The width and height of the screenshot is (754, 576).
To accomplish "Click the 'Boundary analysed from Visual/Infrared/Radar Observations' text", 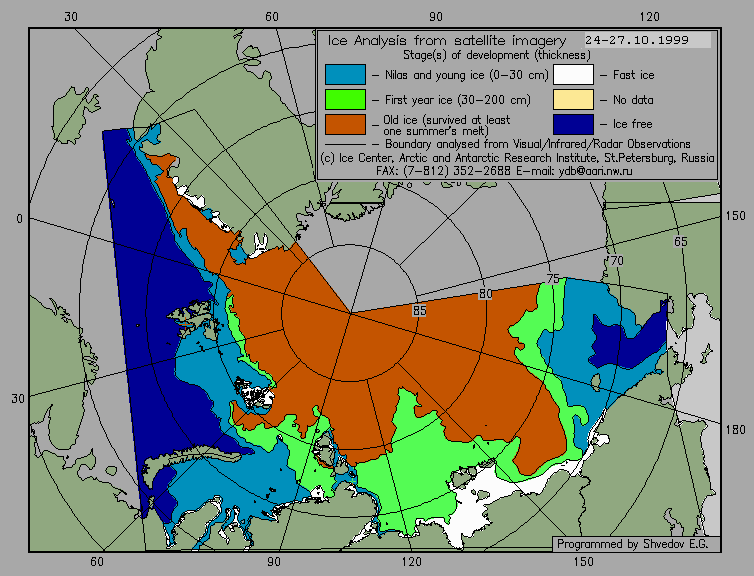I will tap(538, 144).
